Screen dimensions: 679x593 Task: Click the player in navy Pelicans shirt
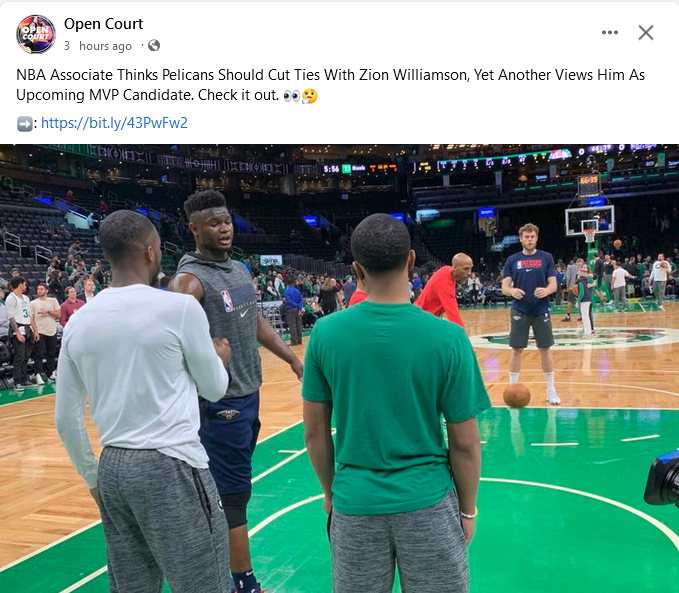click(530, 312)
